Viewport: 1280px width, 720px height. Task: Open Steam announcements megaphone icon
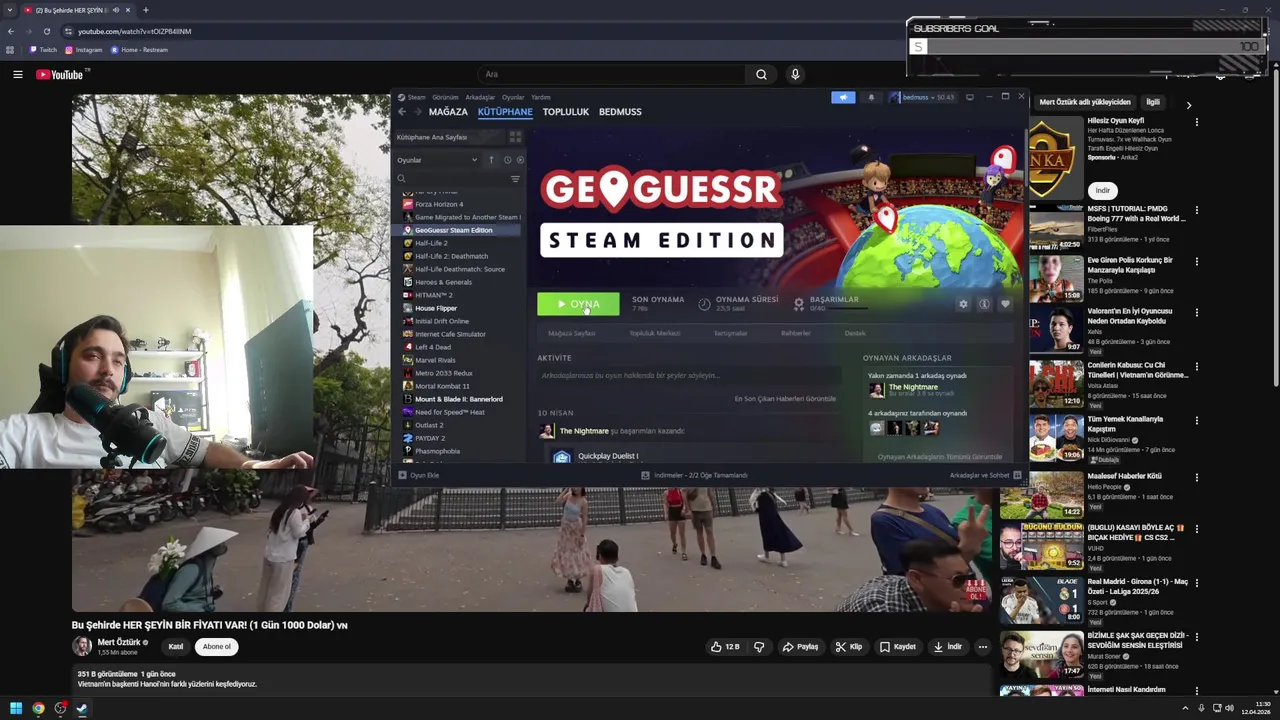click(x=843, y=97)
